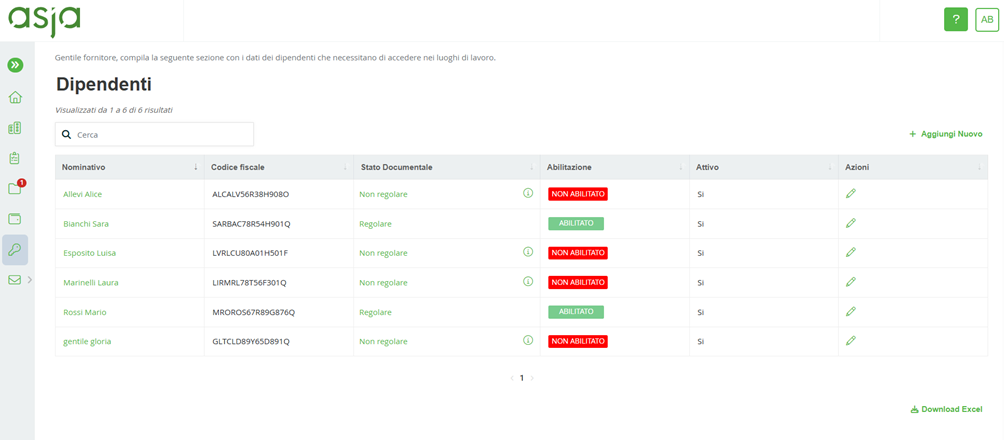Open the green help question mark button
The image size is (1004, 440).
(956, 19)
